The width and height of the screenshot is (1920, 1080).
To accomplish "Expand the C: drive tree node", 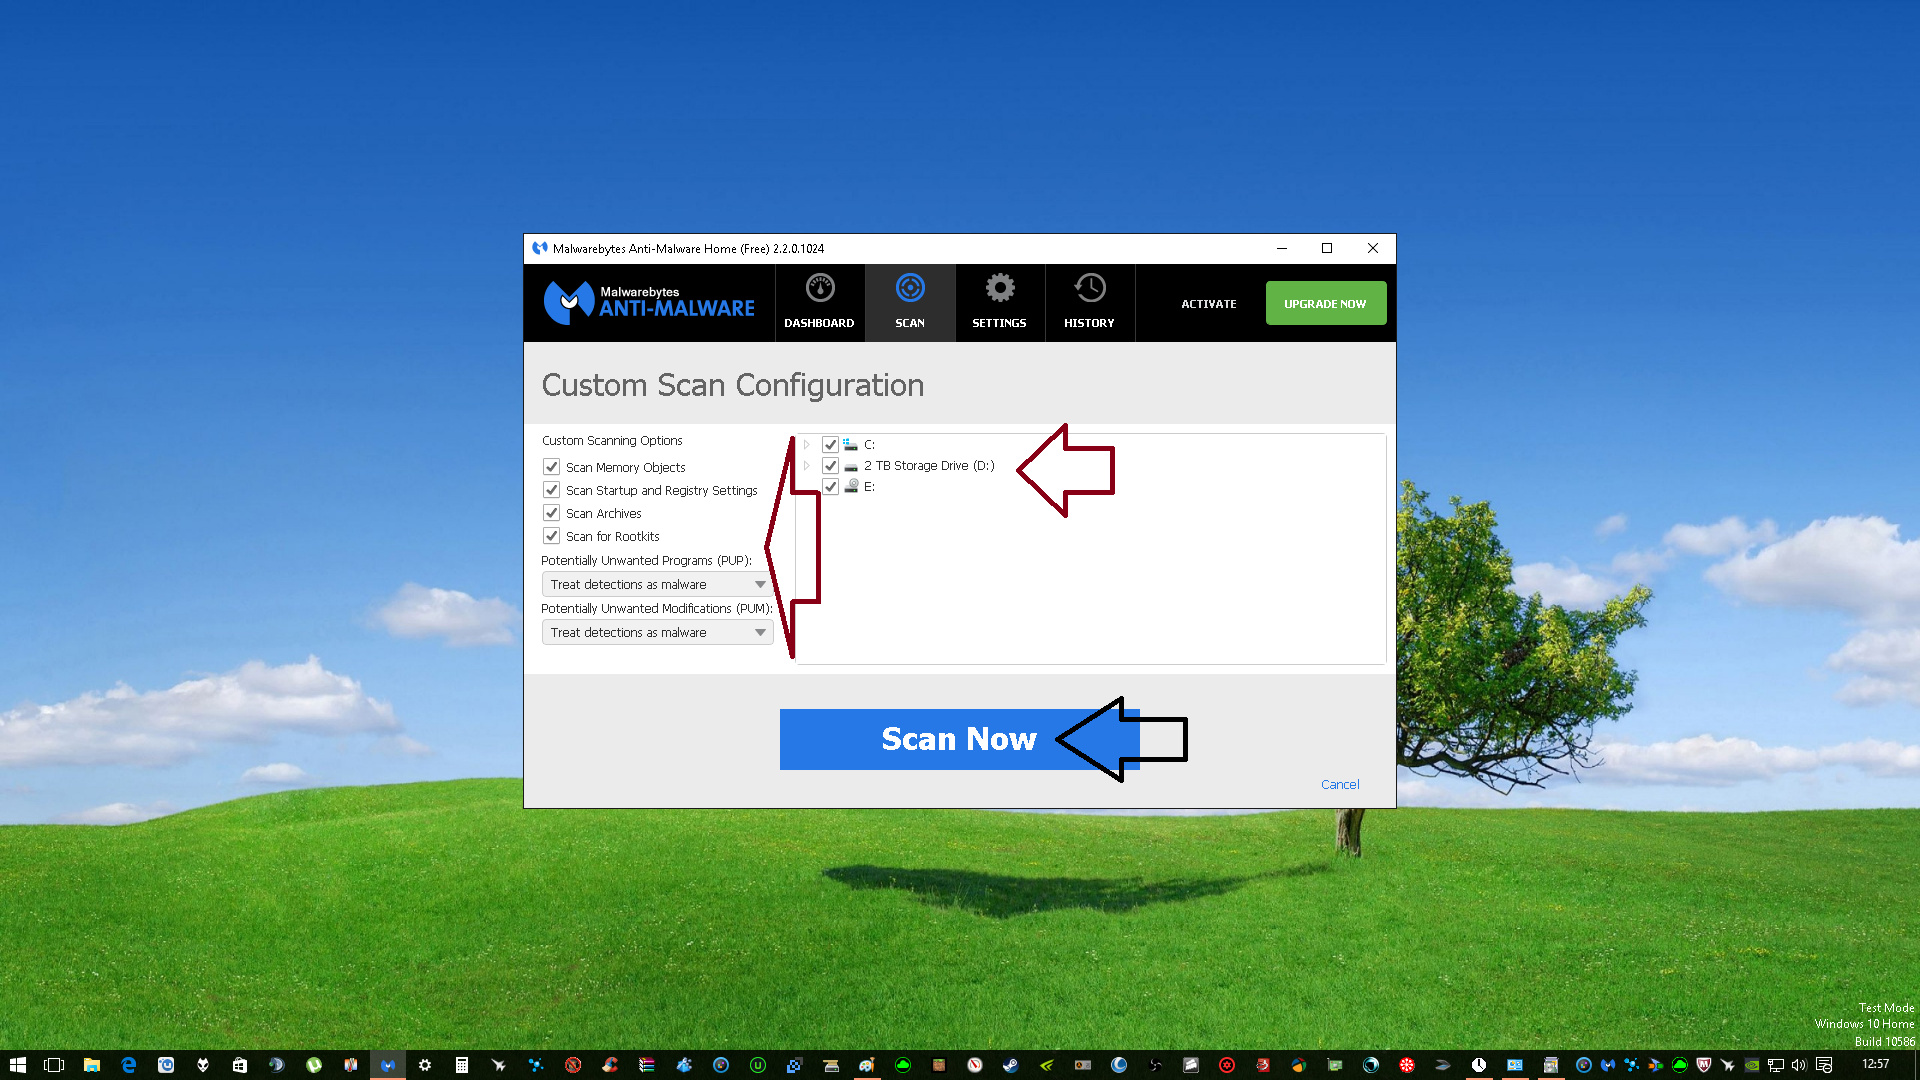I will coord(806,444).
